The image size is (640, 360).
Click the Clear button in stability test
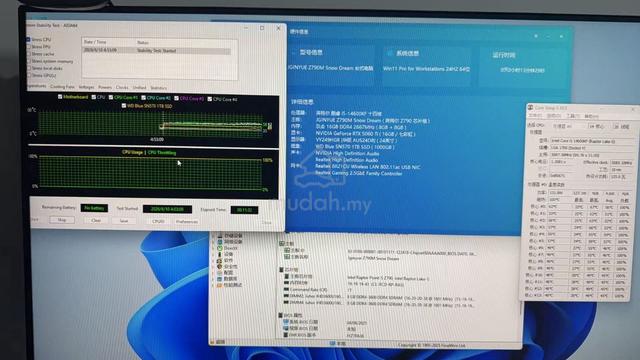point(96,220)
